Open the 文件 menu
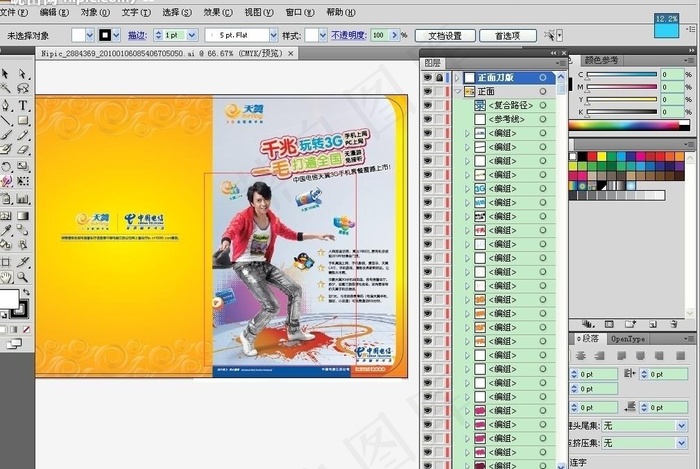 coord(13,12)
